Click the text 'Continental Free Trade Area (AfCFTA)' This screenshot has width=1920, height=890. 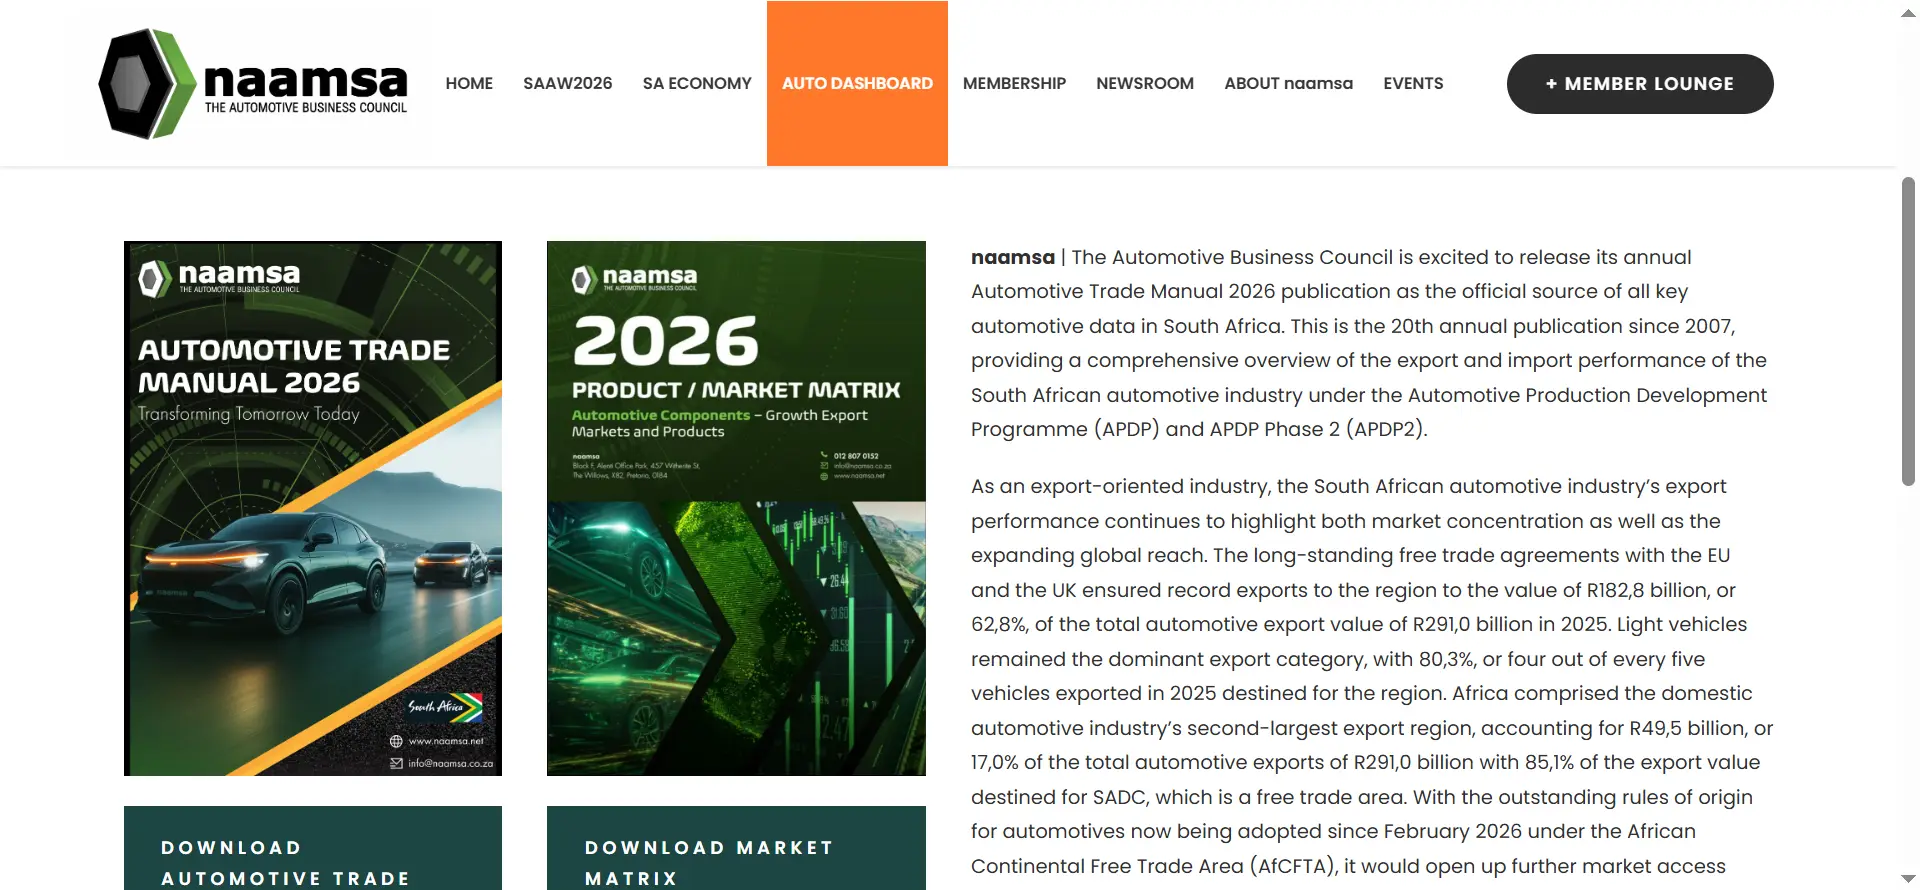tap(1154, 867)
